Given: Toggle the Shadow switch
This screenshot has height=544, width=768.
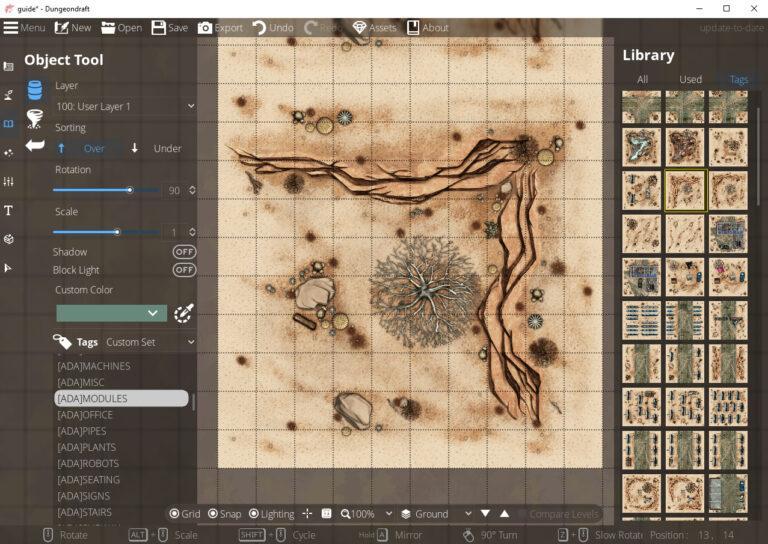Looking at the screenshot, I should tap(184, 252).
